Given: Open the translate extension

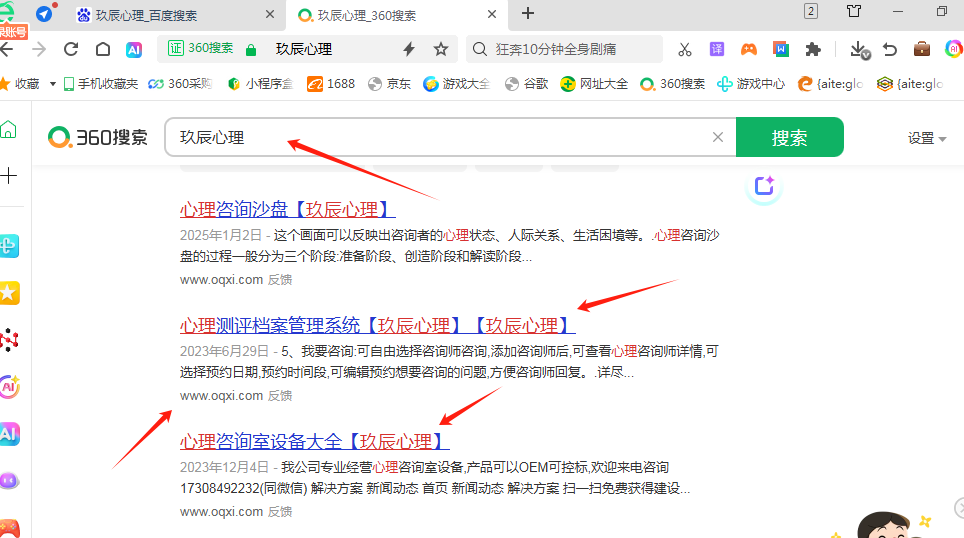Looking at the screenshot, I should [717, 49].
